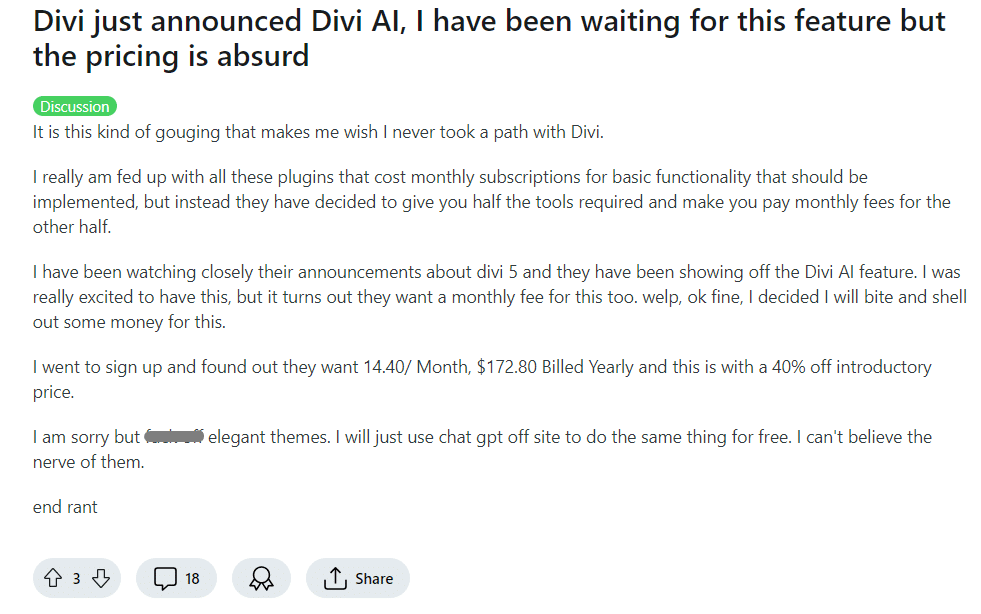Give an award using the ribbon icon
Image resolution: width=981 pixels, height=614 pixels.
click(x=261, y=578)
